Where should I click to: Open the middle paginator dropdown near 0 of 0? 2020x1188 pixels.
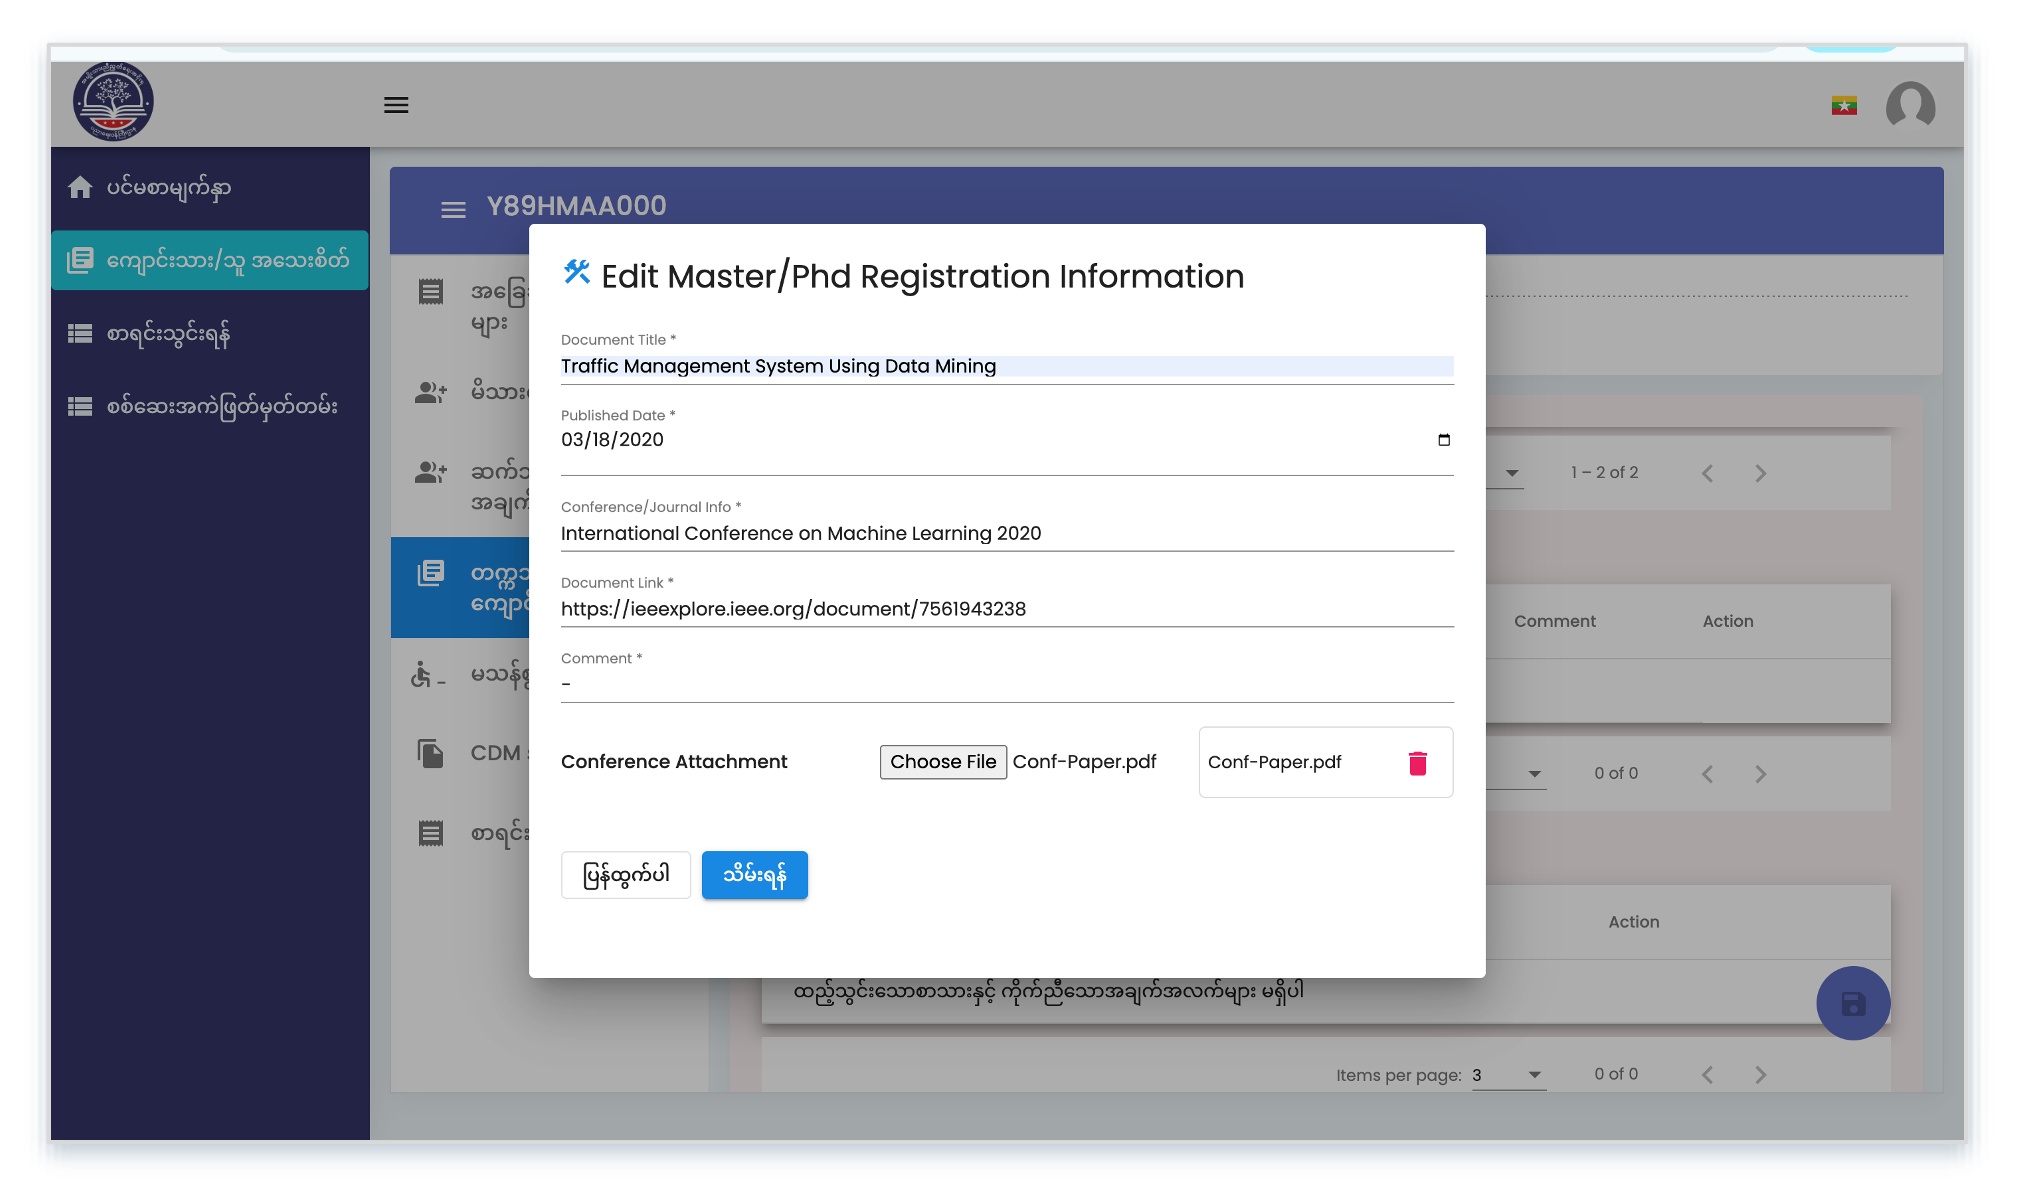1534,774
